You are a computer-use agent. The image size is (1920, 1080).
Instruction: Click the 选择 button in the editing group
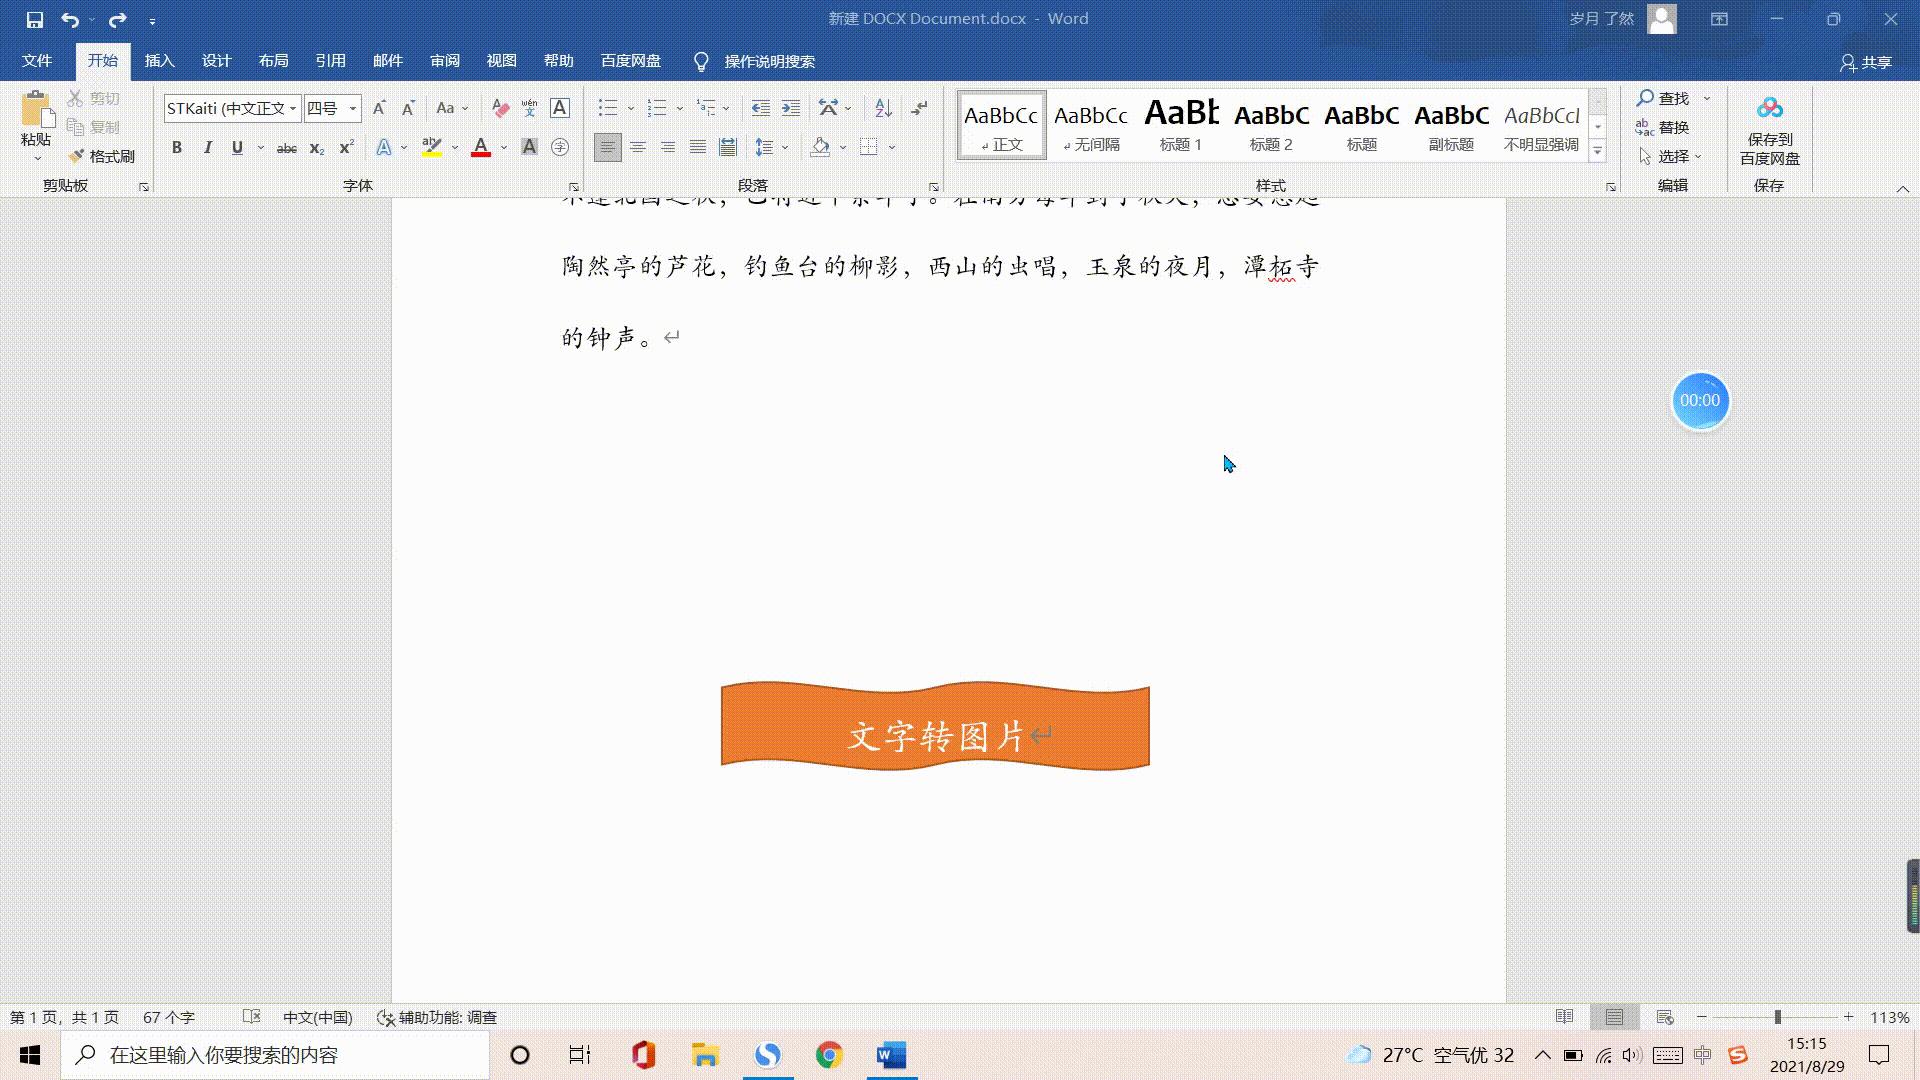point(1672,156)
